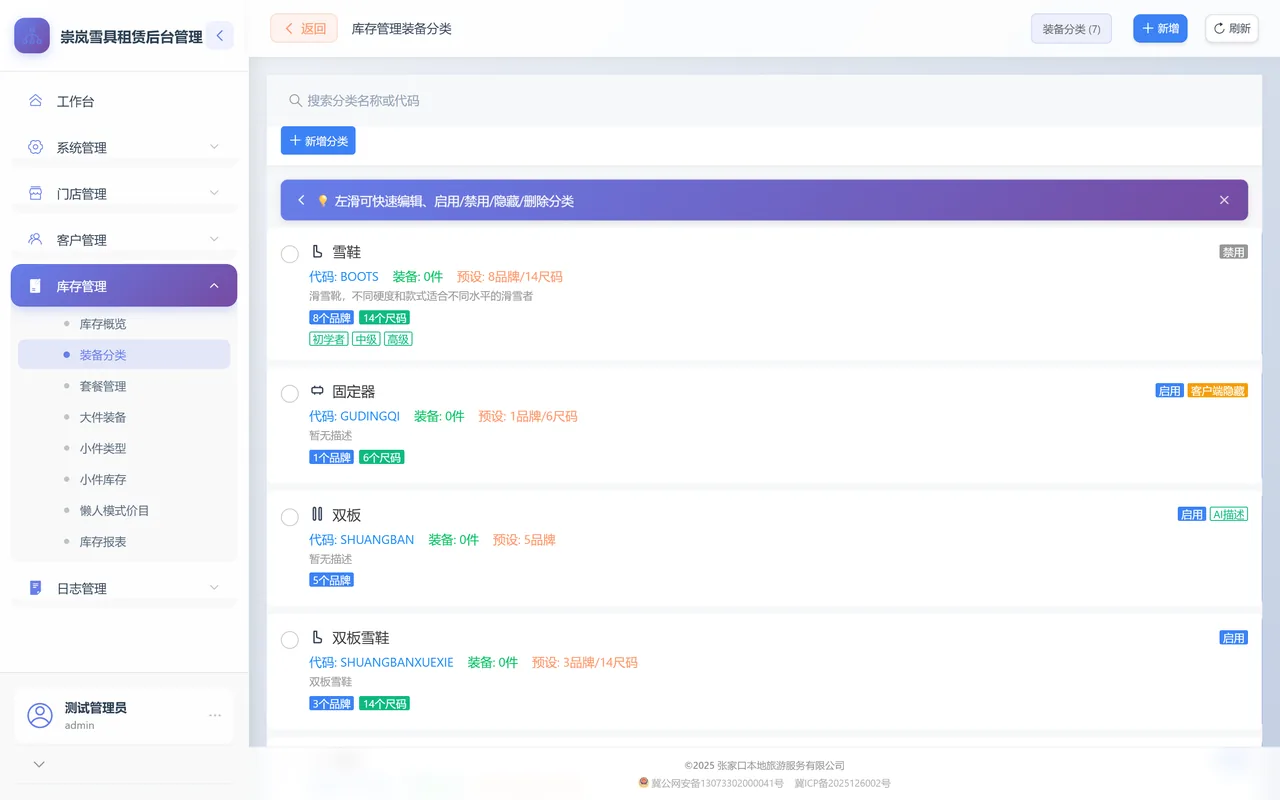Open the admin more options dots
Screen dimensions: 1280x800
(x=214, y=715)
